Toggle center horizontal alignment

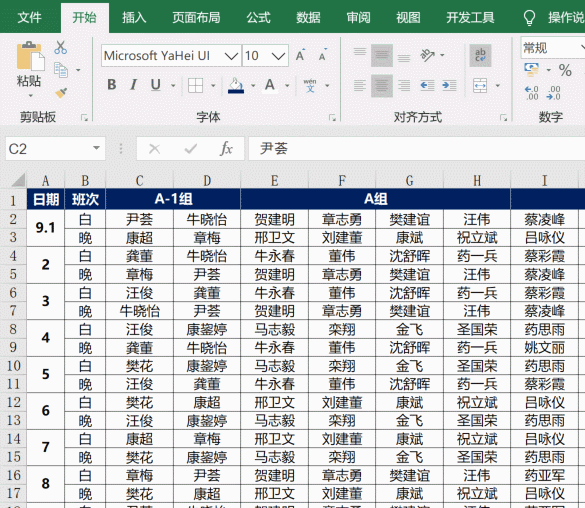coord(382,85)
